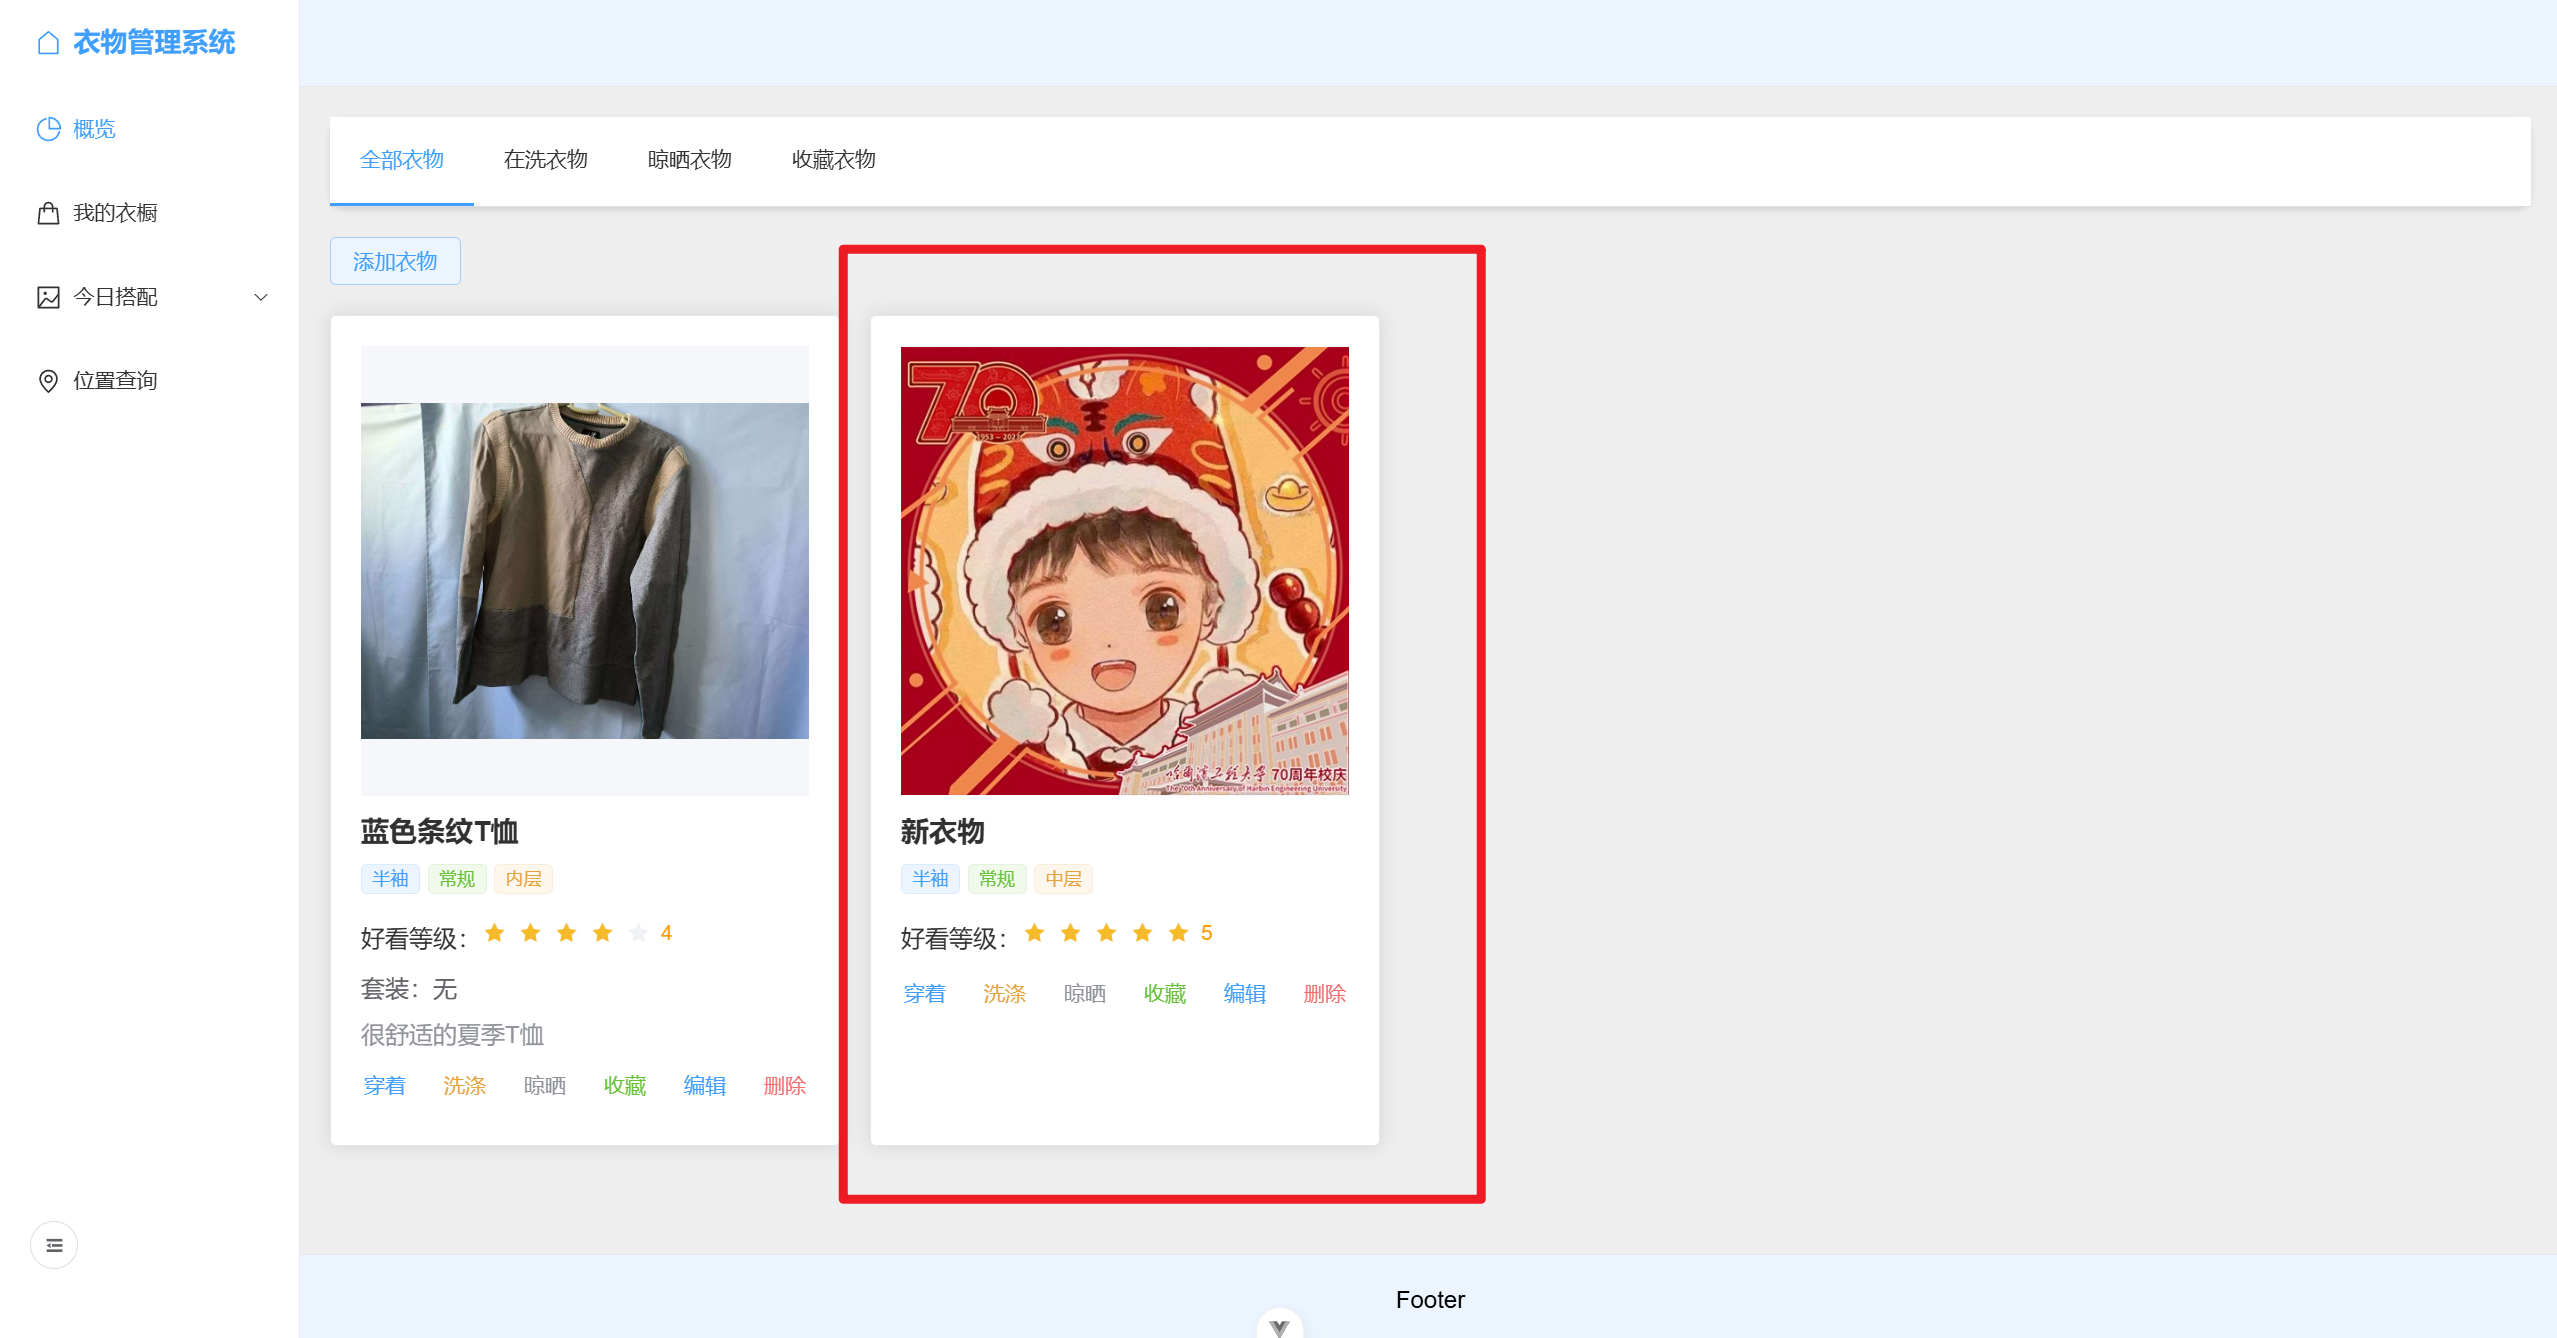This screenshot has height=1338, width=2557.
Task: Click the 添加衣物 button
Action: click(x=395, y=261)
